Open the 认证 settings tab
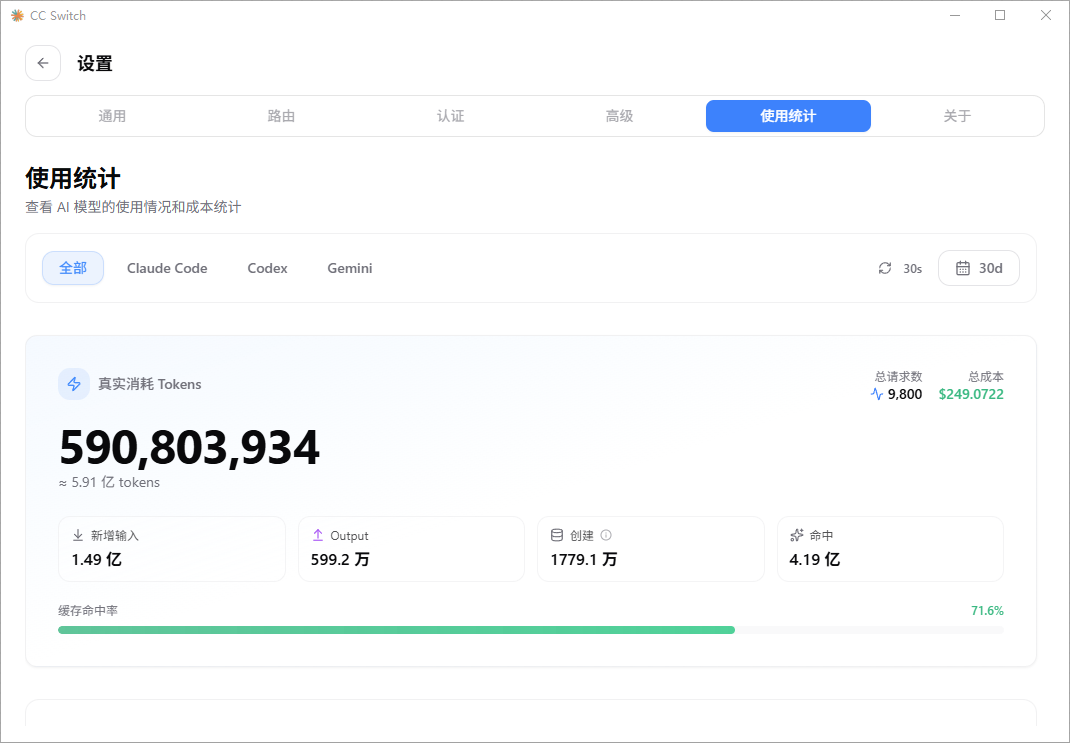 tap(450, 116)
